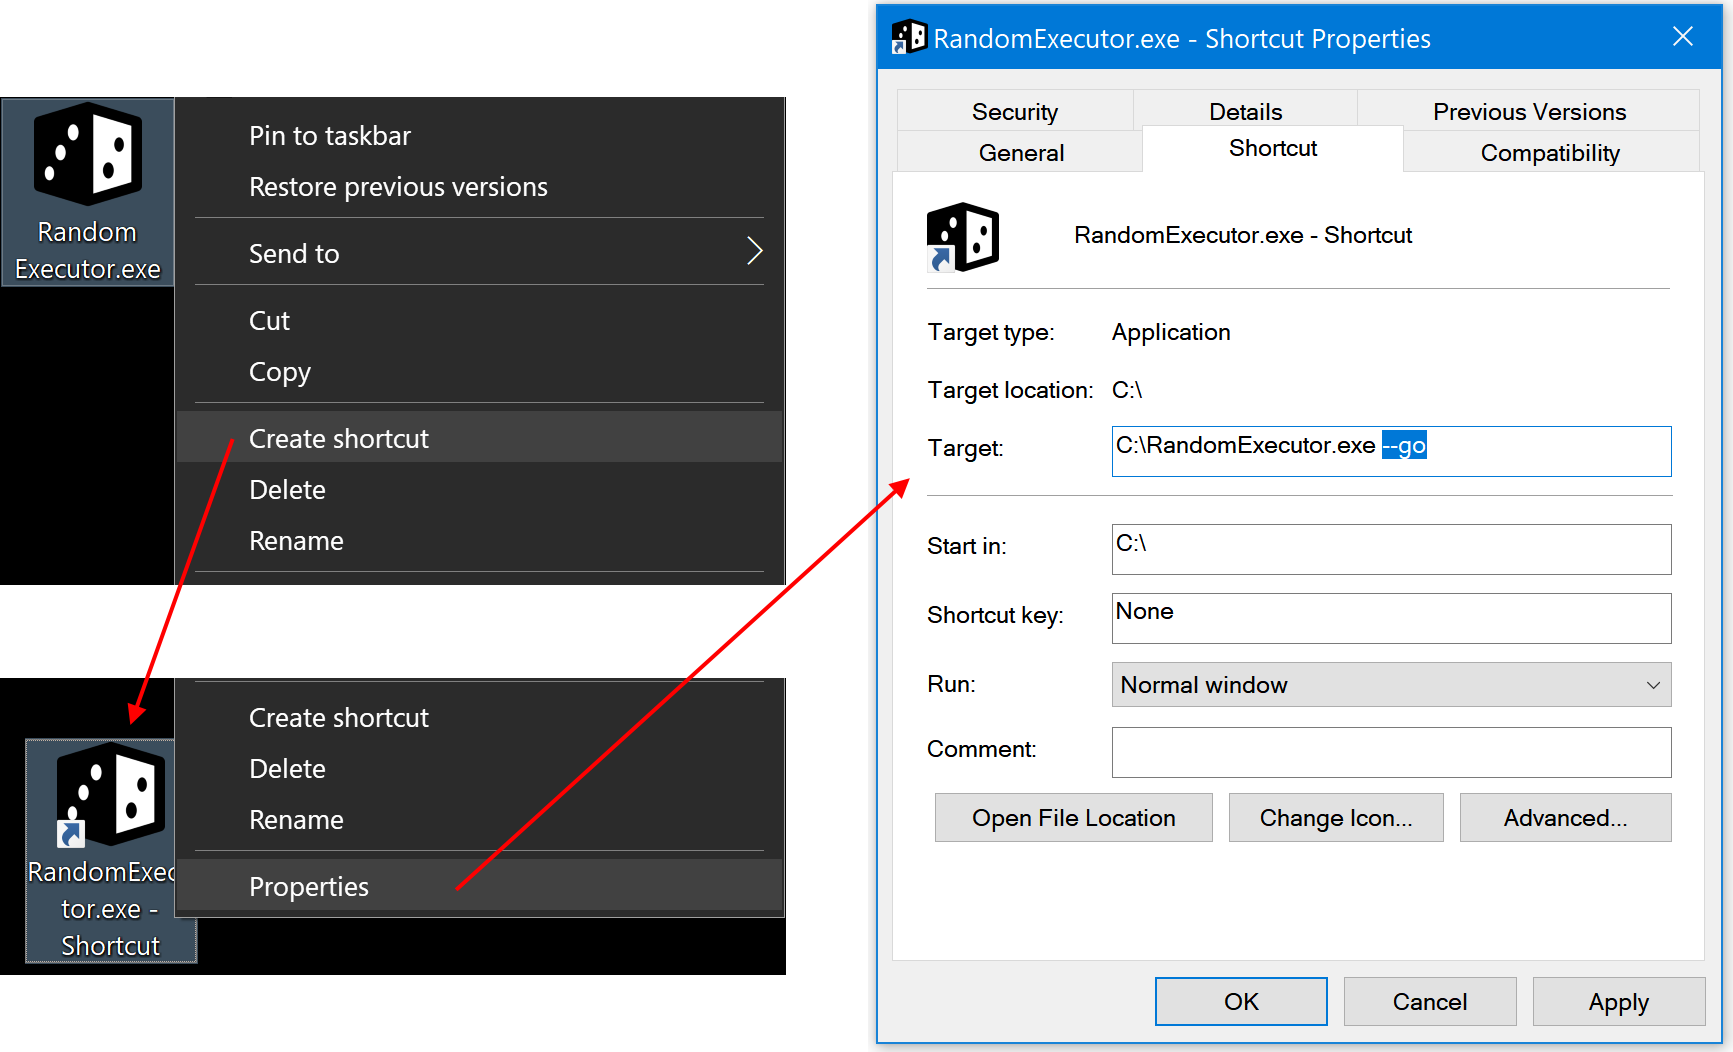Open the Security tab

pos(1014,111)
